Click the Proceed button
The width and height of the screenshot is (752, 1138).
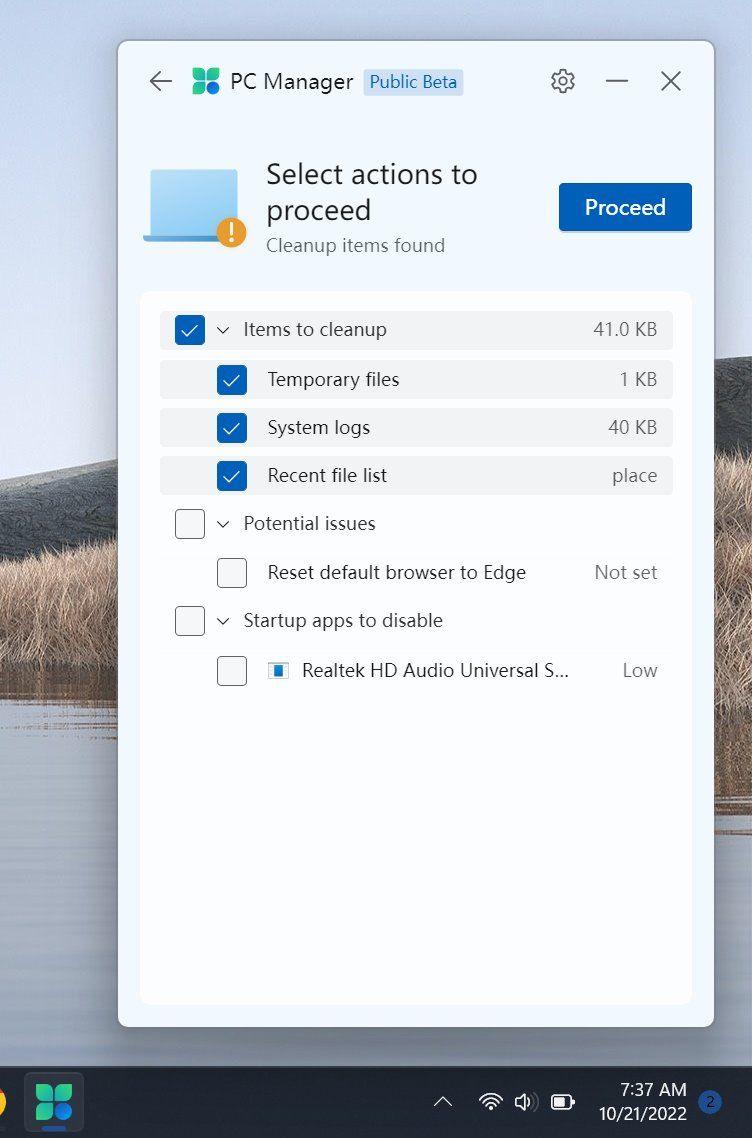pos(625,207)
